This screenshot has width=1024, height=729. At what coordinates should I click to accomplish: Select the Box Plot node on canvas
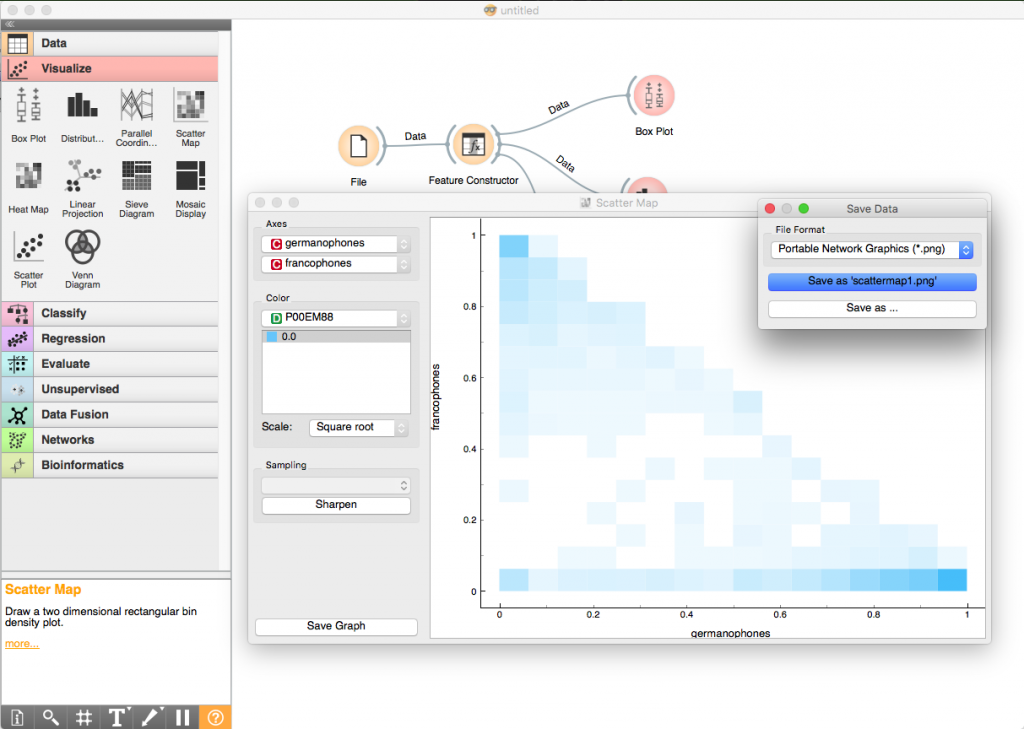[x=654, y=96]
